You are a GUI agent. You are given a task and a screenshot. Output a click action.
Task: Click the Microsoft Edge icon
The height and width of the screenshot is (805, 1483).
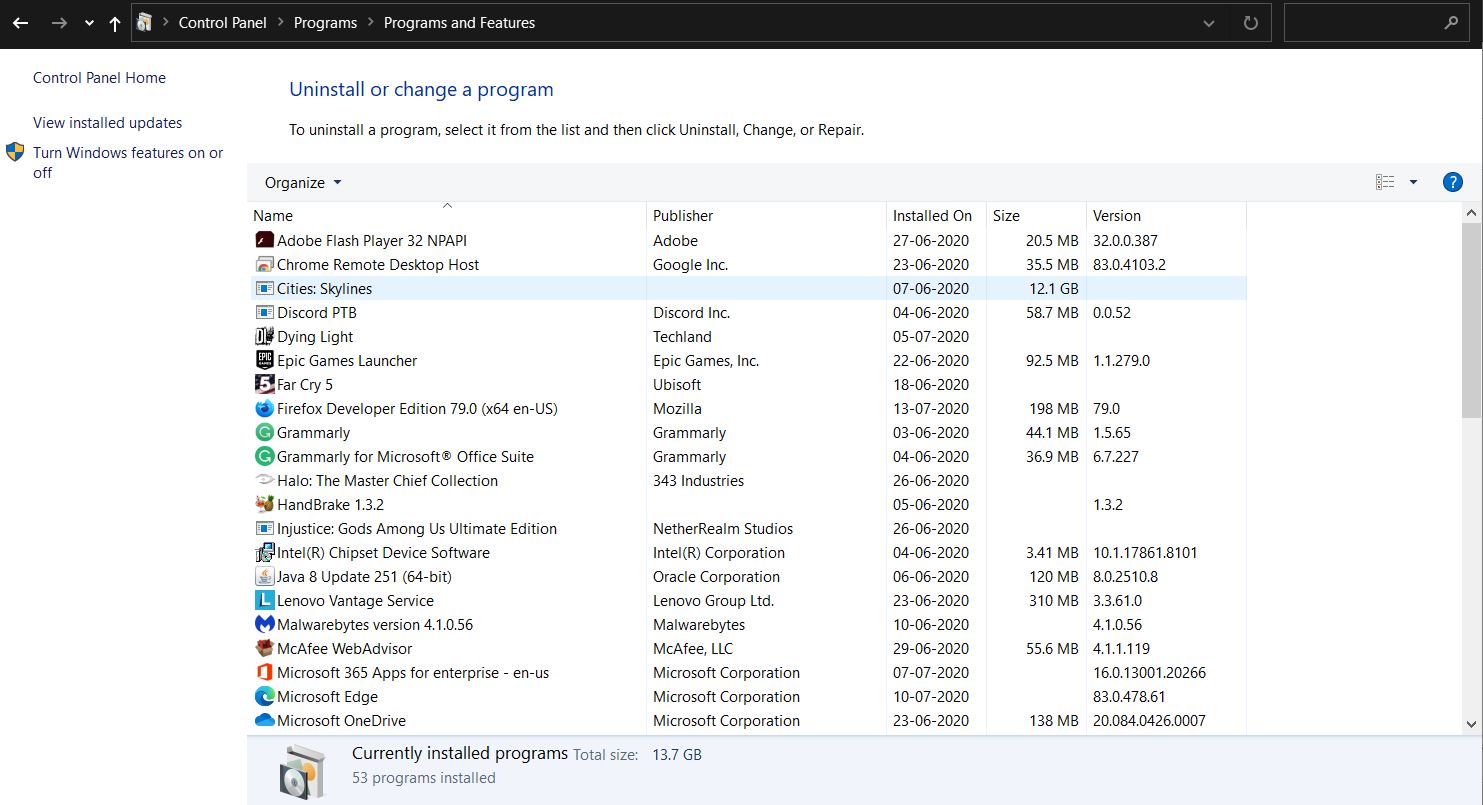point(264,696)
